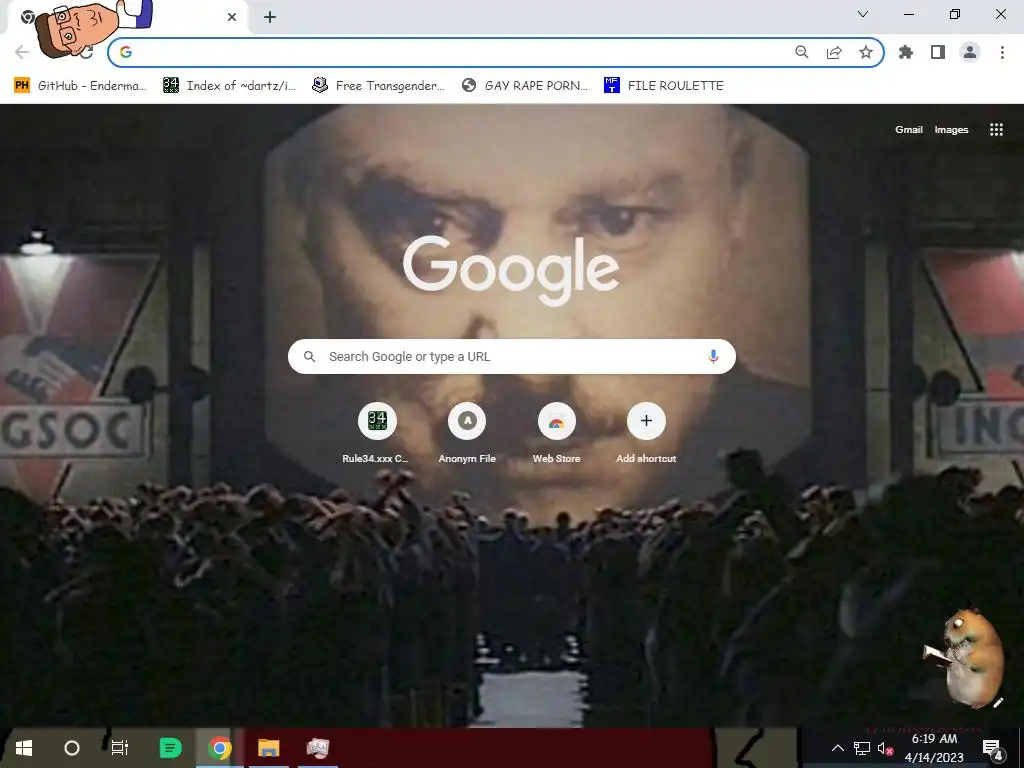Open Google Images link

pyautogui.click(x=951, y=130)
